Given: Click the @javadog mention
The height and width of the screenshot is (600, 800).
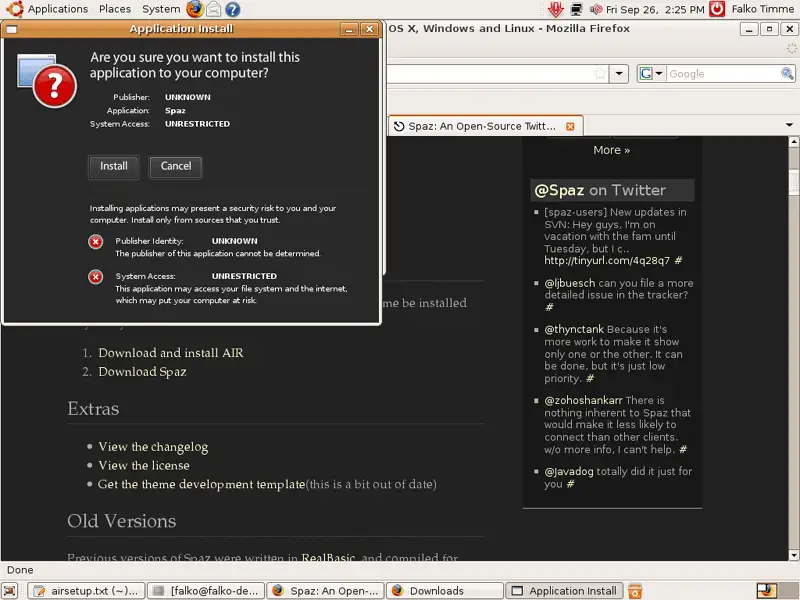Looking at the screenshot, I should 569,471.
